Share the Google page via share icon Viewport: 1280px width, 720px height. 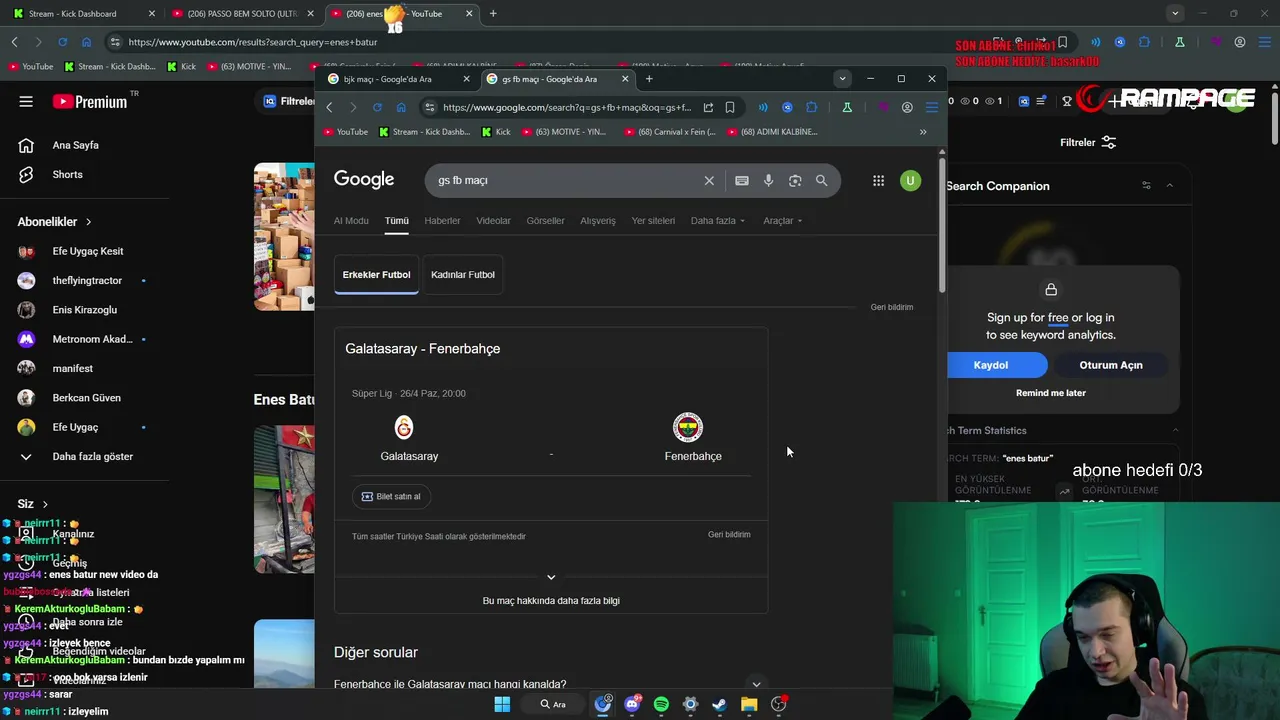(x=708, y=107)
